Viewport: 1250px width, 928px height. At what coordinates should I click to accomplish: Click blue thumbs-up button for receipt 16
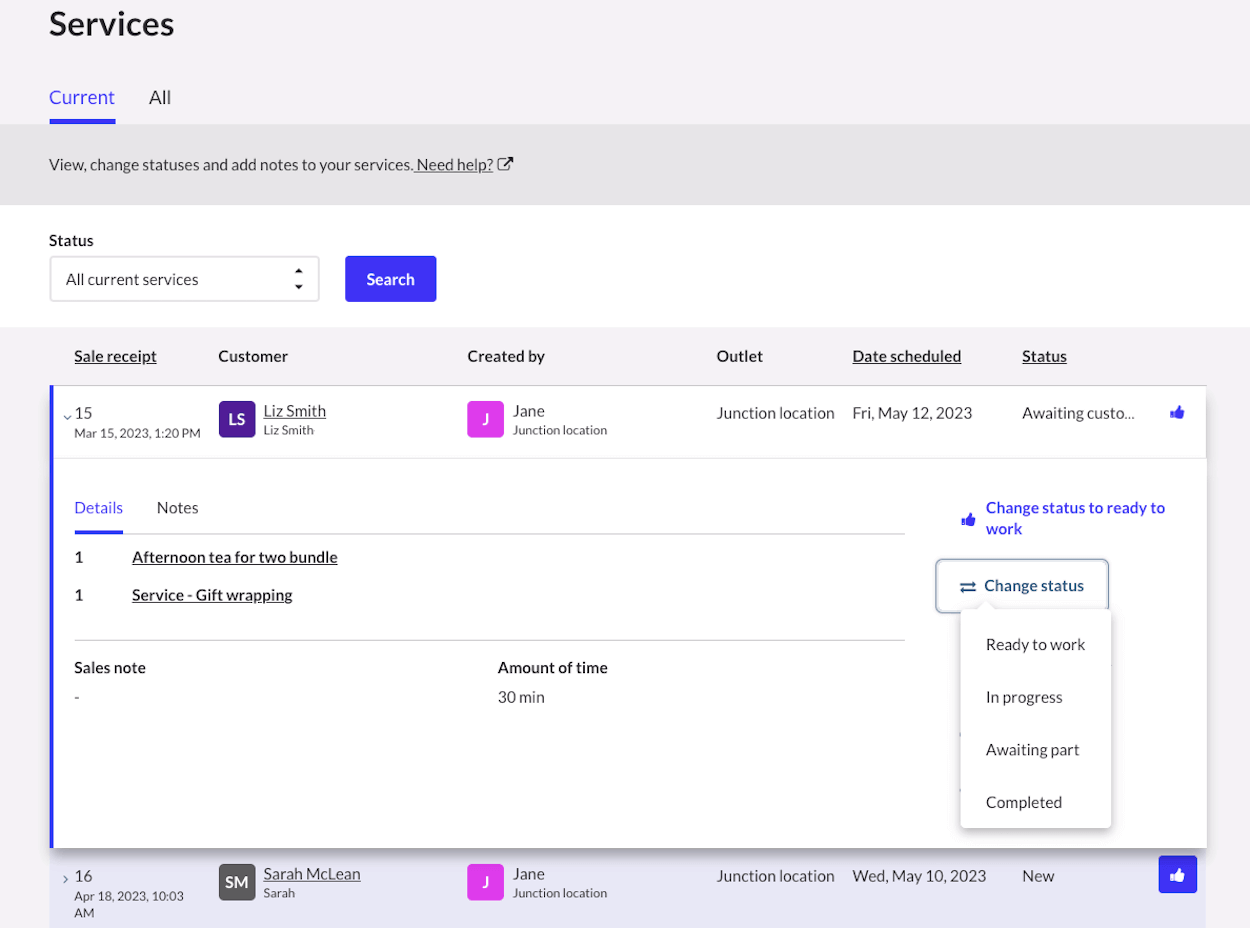click(1177, 875)
